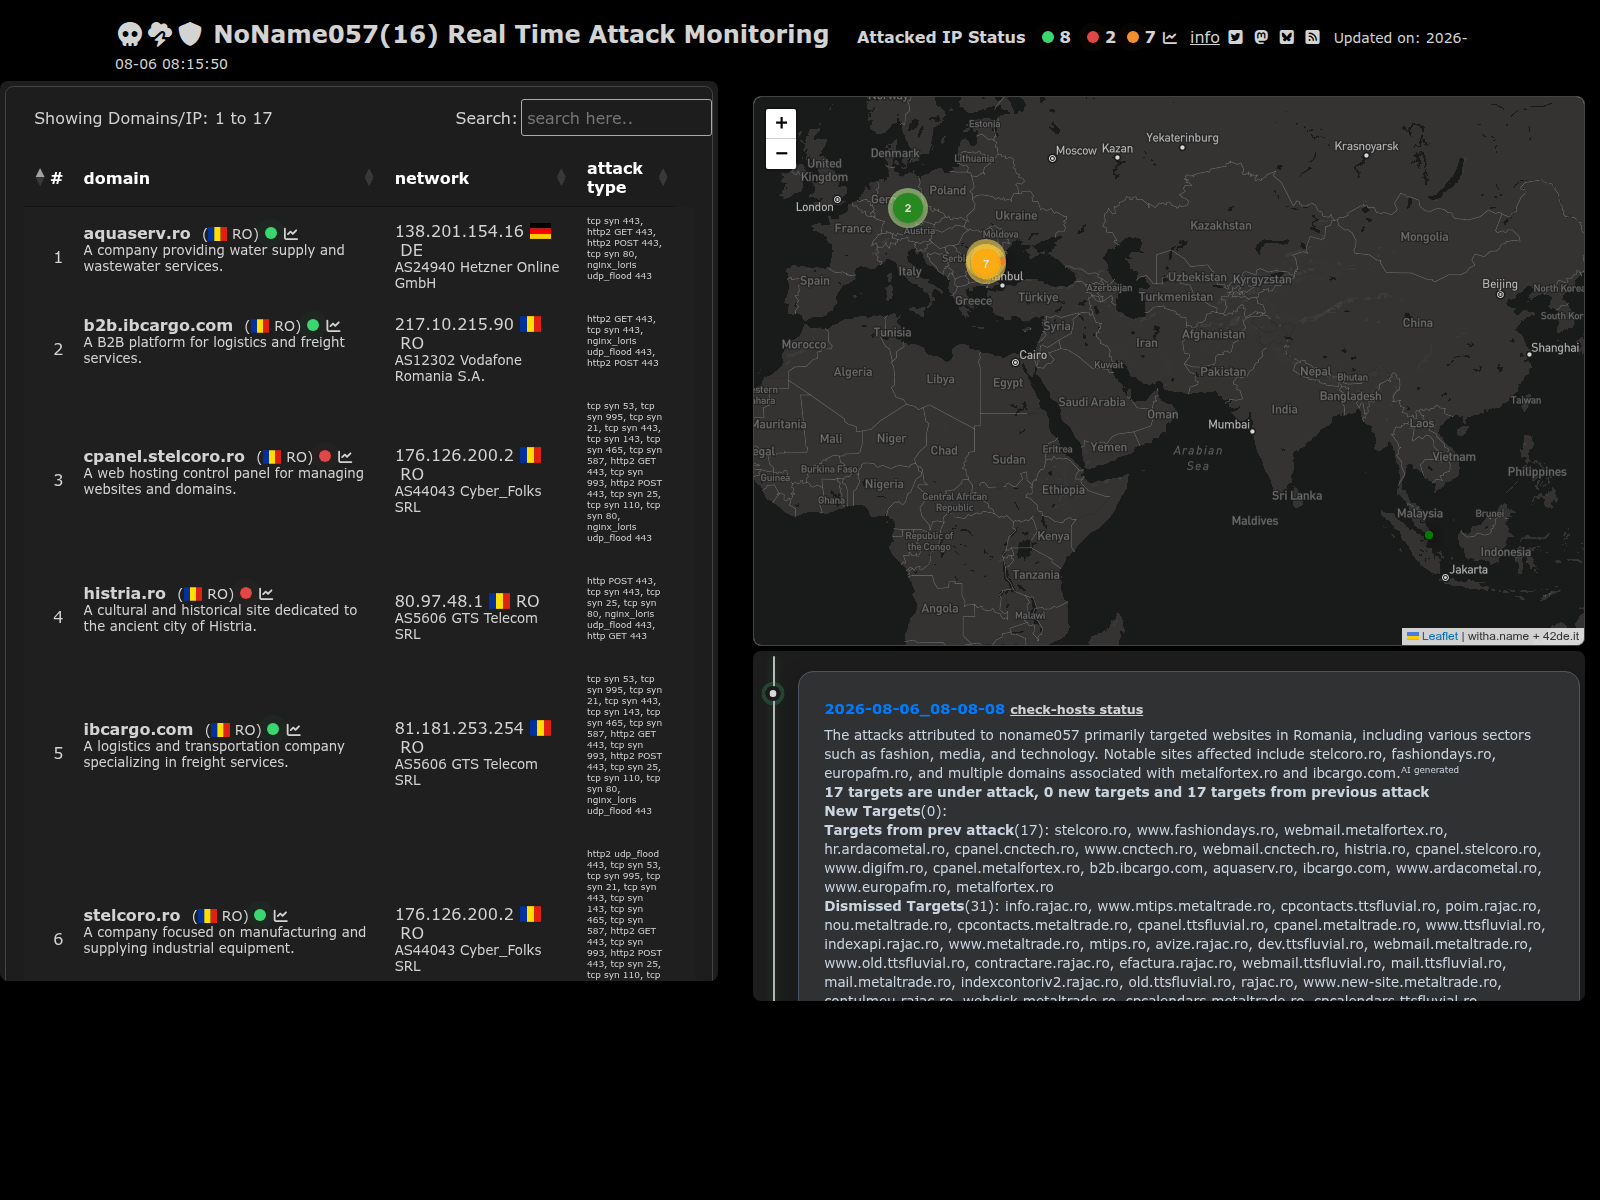Click the red status dot for cpanel.stelcoro.ro
Image resolution: width=1600 pixels, height=1200 pixels.
pos(325,456)
